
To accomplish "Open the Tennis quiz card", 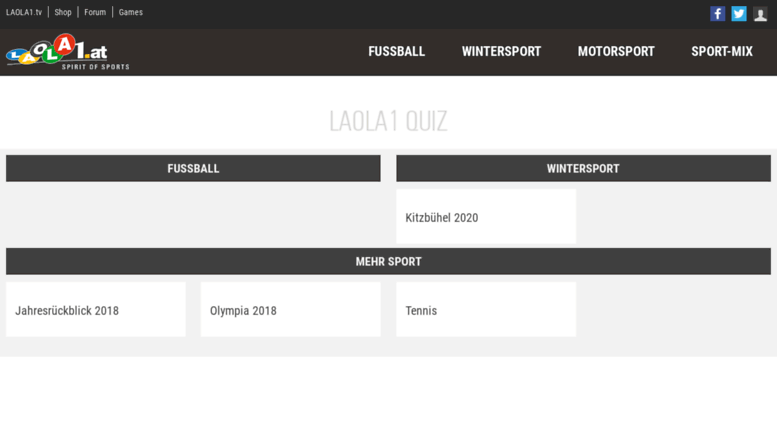I will coord(486,310).
